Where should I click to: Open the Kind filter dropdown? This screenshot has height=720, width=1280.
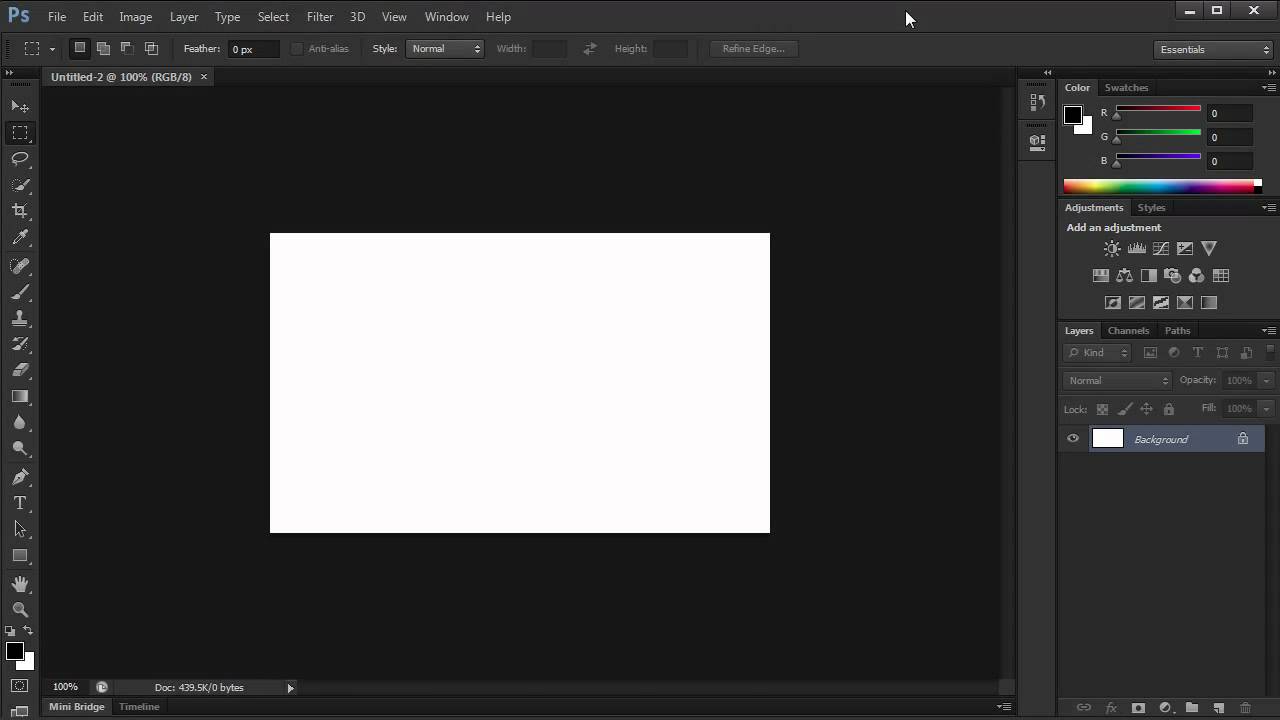(1097, 352)
